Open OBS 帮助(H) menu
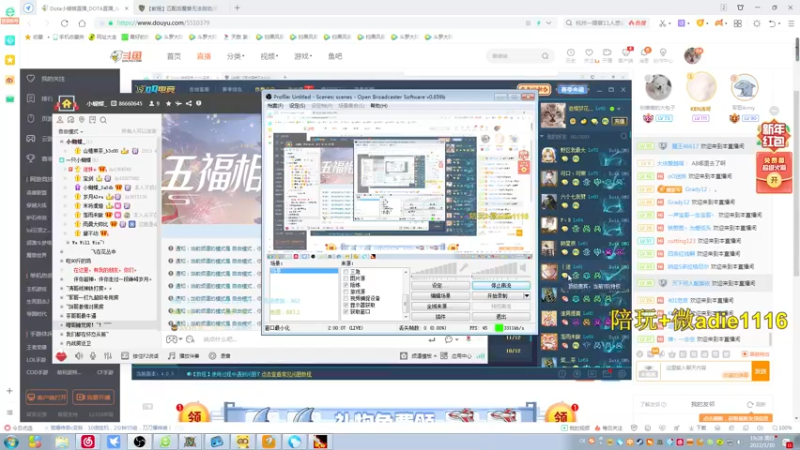Image resolution: width=800 pixels, height=450 pixels. click(379, 106)
